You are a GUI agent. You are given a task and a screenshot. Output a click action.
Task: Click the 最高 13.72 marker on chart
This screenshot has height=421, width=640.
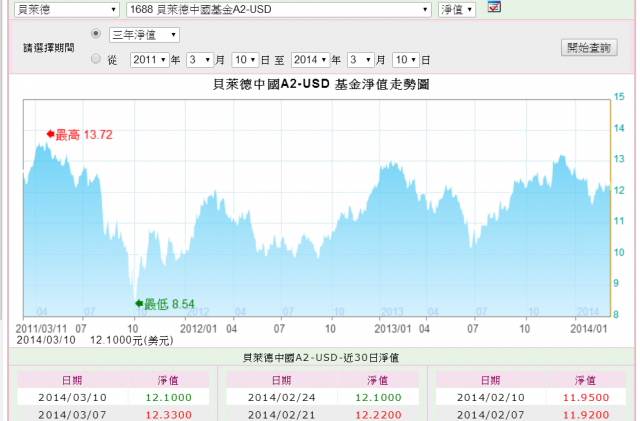pos(79,135)
